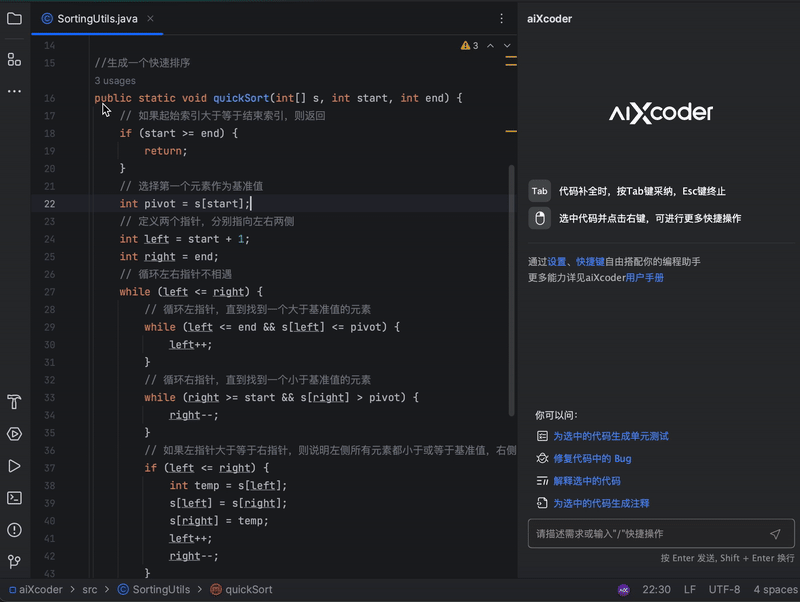Click the TODO panel icon in left sidebar
800x602 pixels.
click(x=13, y=402)
